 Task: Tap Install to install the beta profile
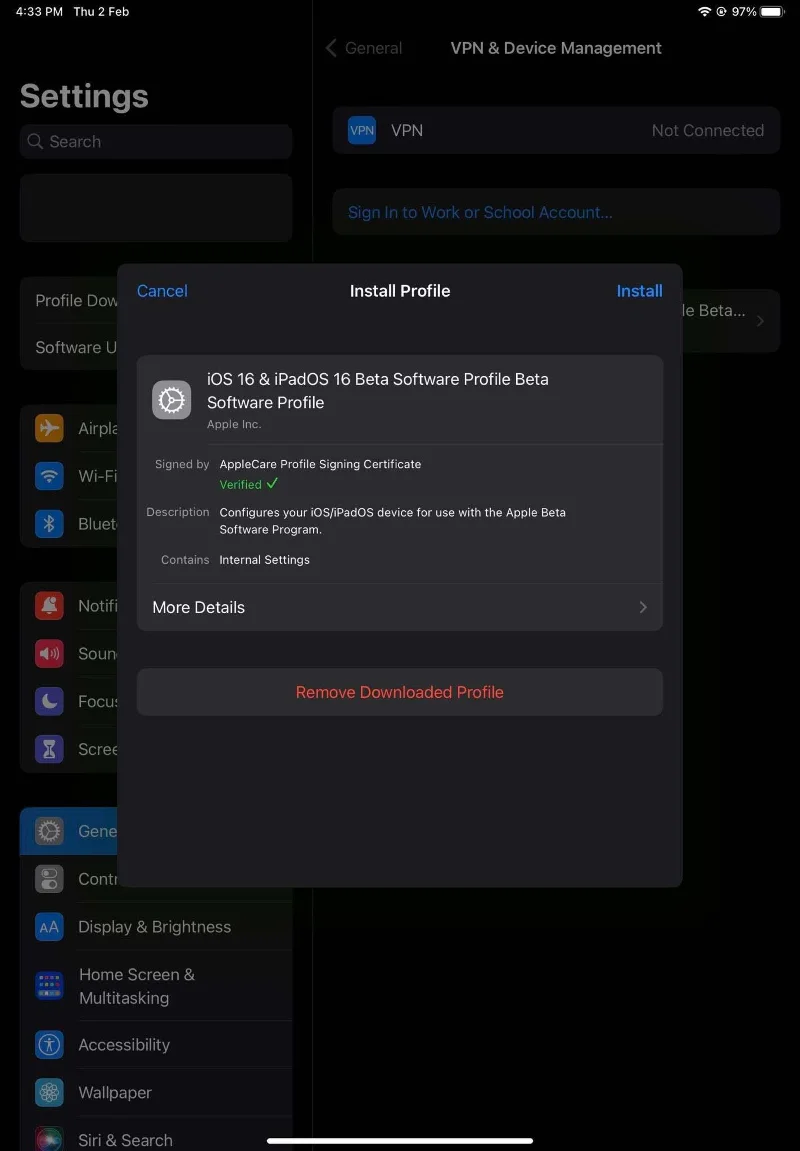(639, 291)
